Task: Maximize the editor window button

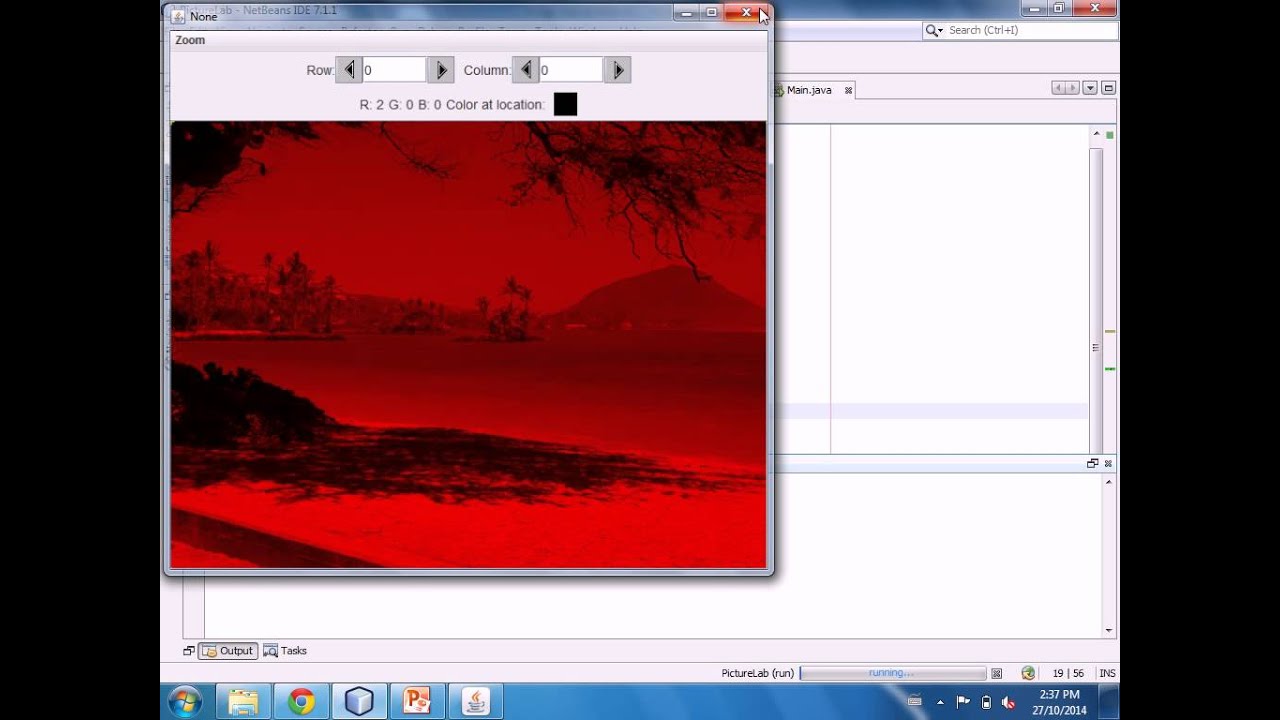Action: [x=1108, y=88]
